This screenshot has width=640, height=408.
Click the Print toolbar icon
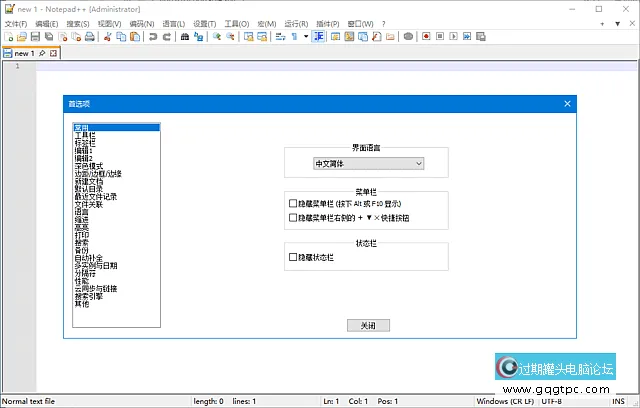point(89,36)
